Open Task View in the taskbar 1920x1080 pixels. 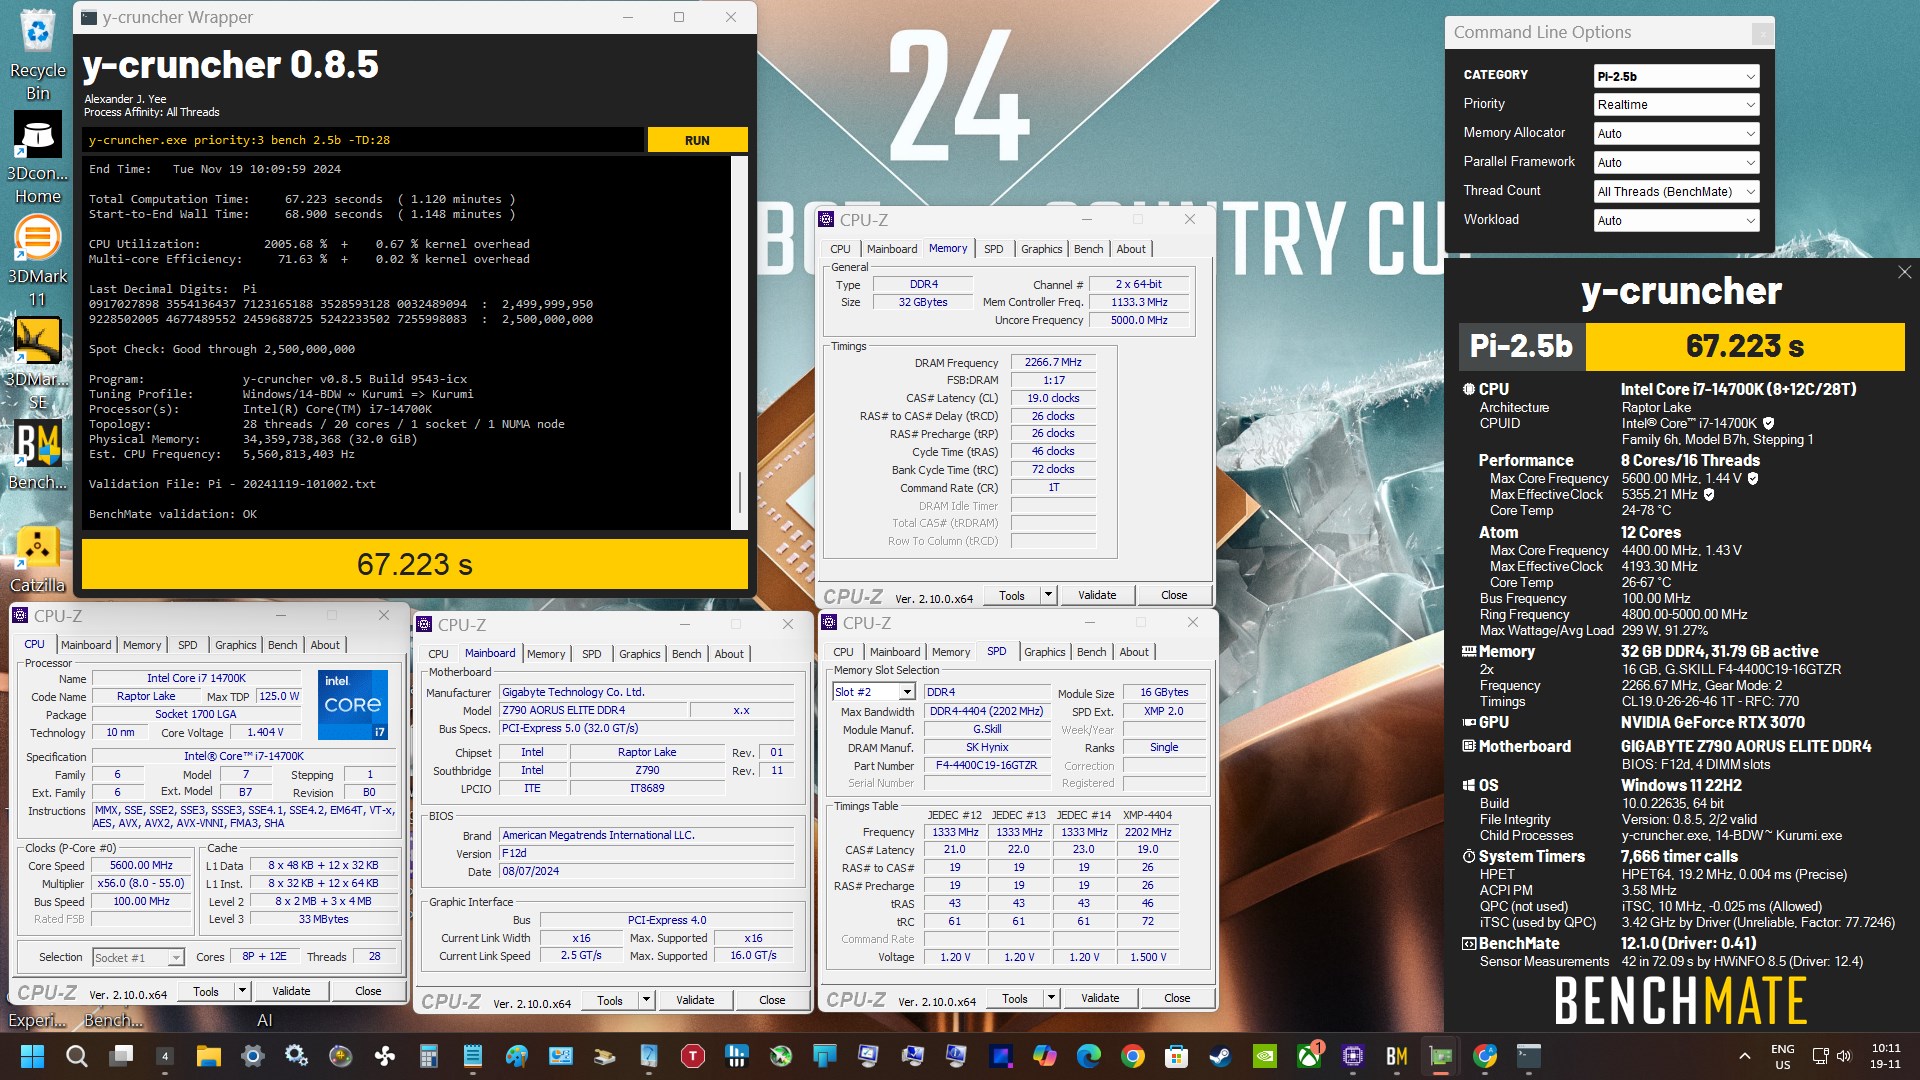coord(122,1056)
